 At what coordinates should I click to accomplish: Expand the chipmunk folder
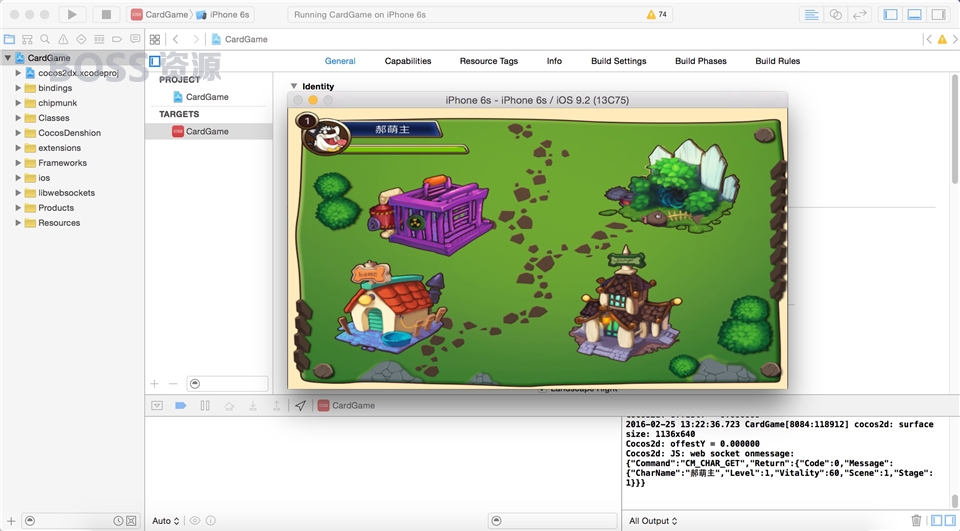[x=18, y=103]
